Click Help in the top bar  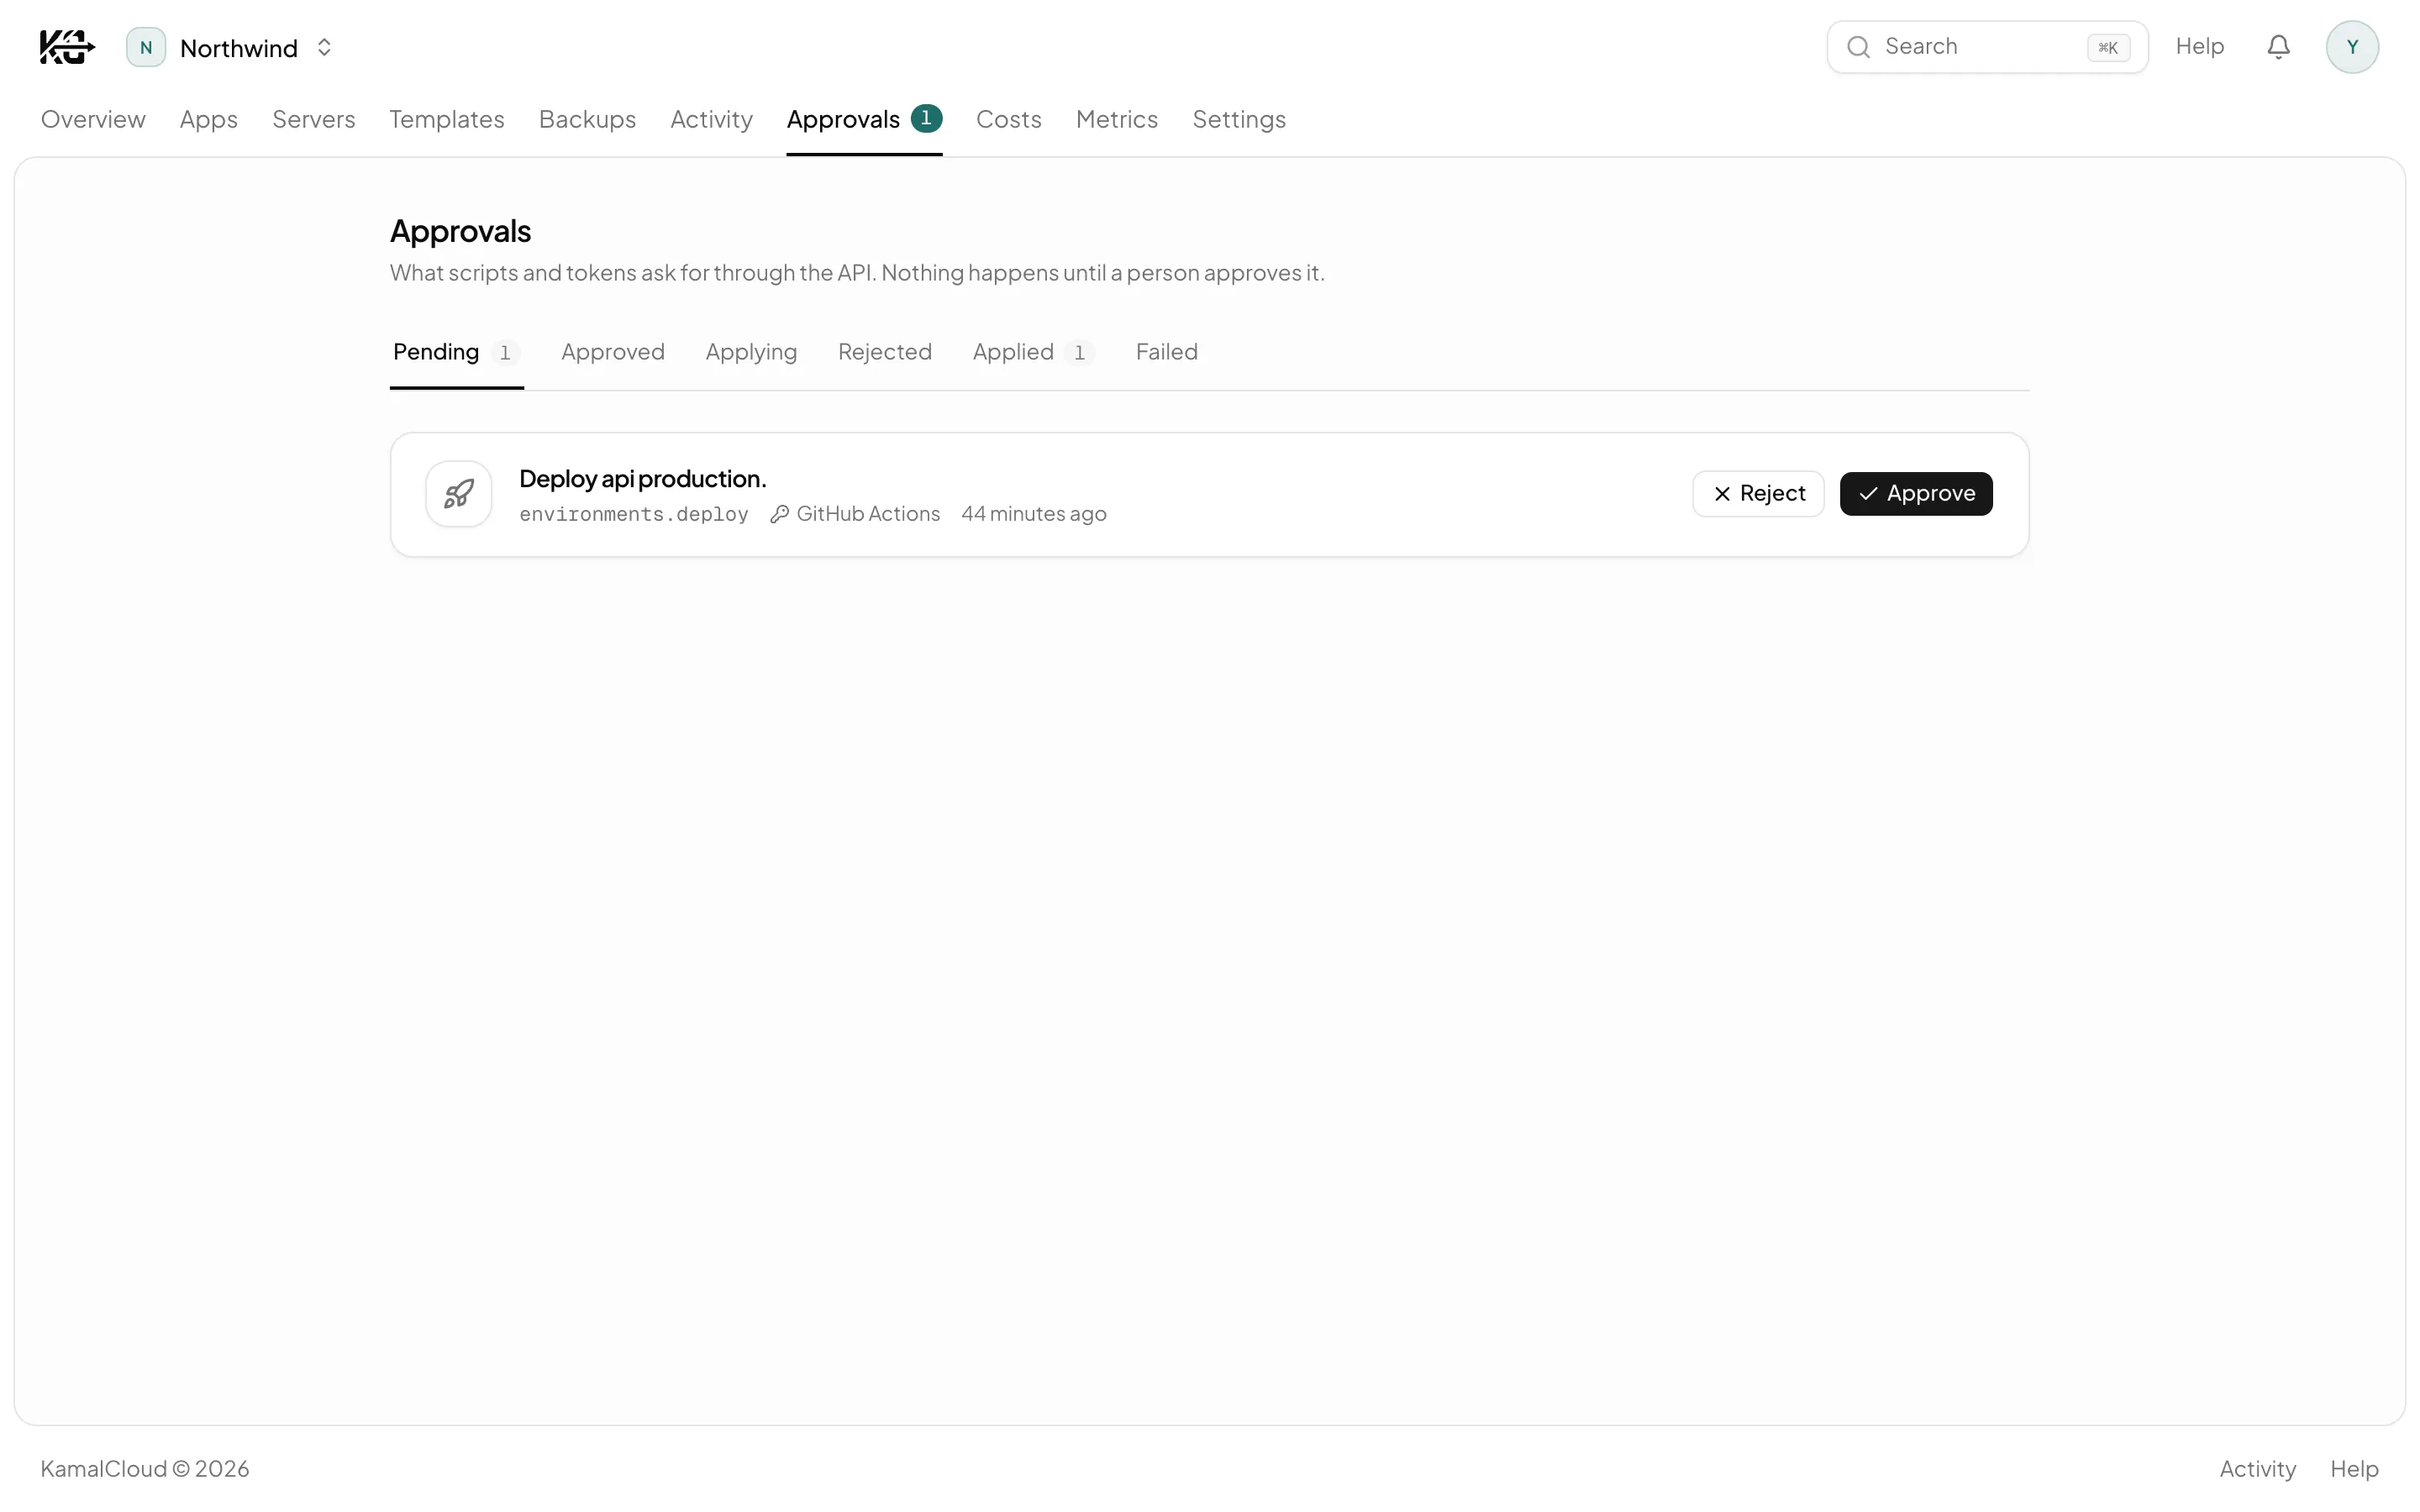2199,47
